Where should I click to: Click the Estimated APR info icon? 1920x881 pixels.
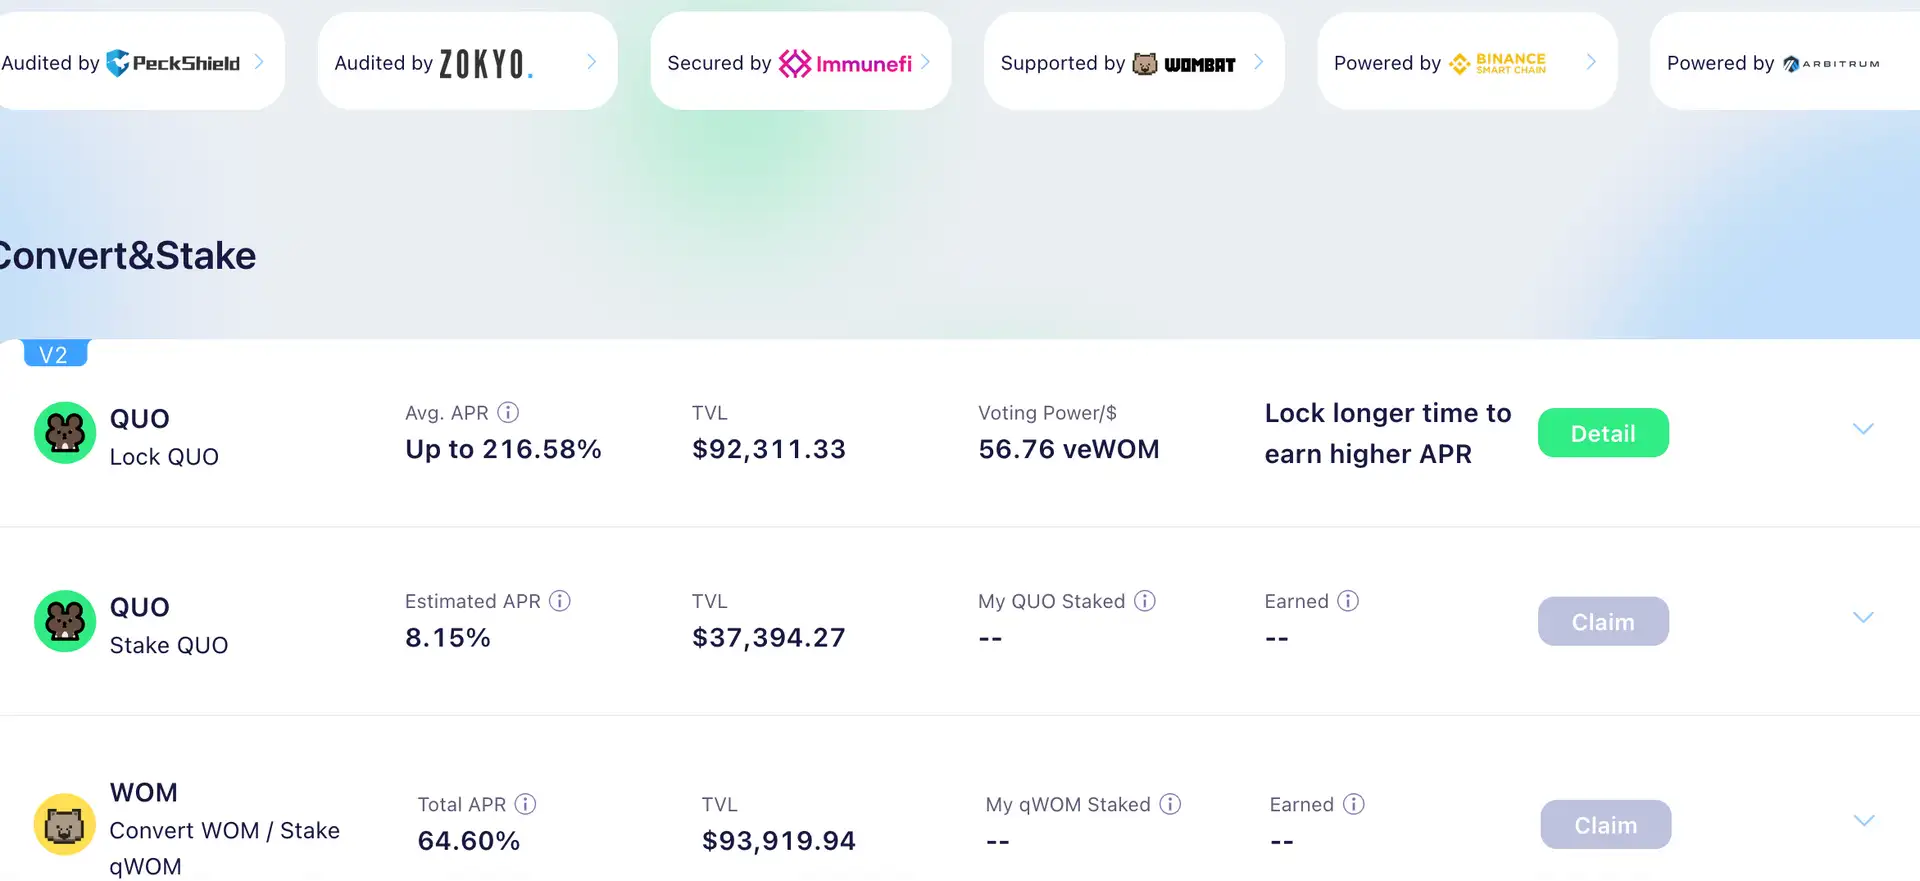point(560,601)
